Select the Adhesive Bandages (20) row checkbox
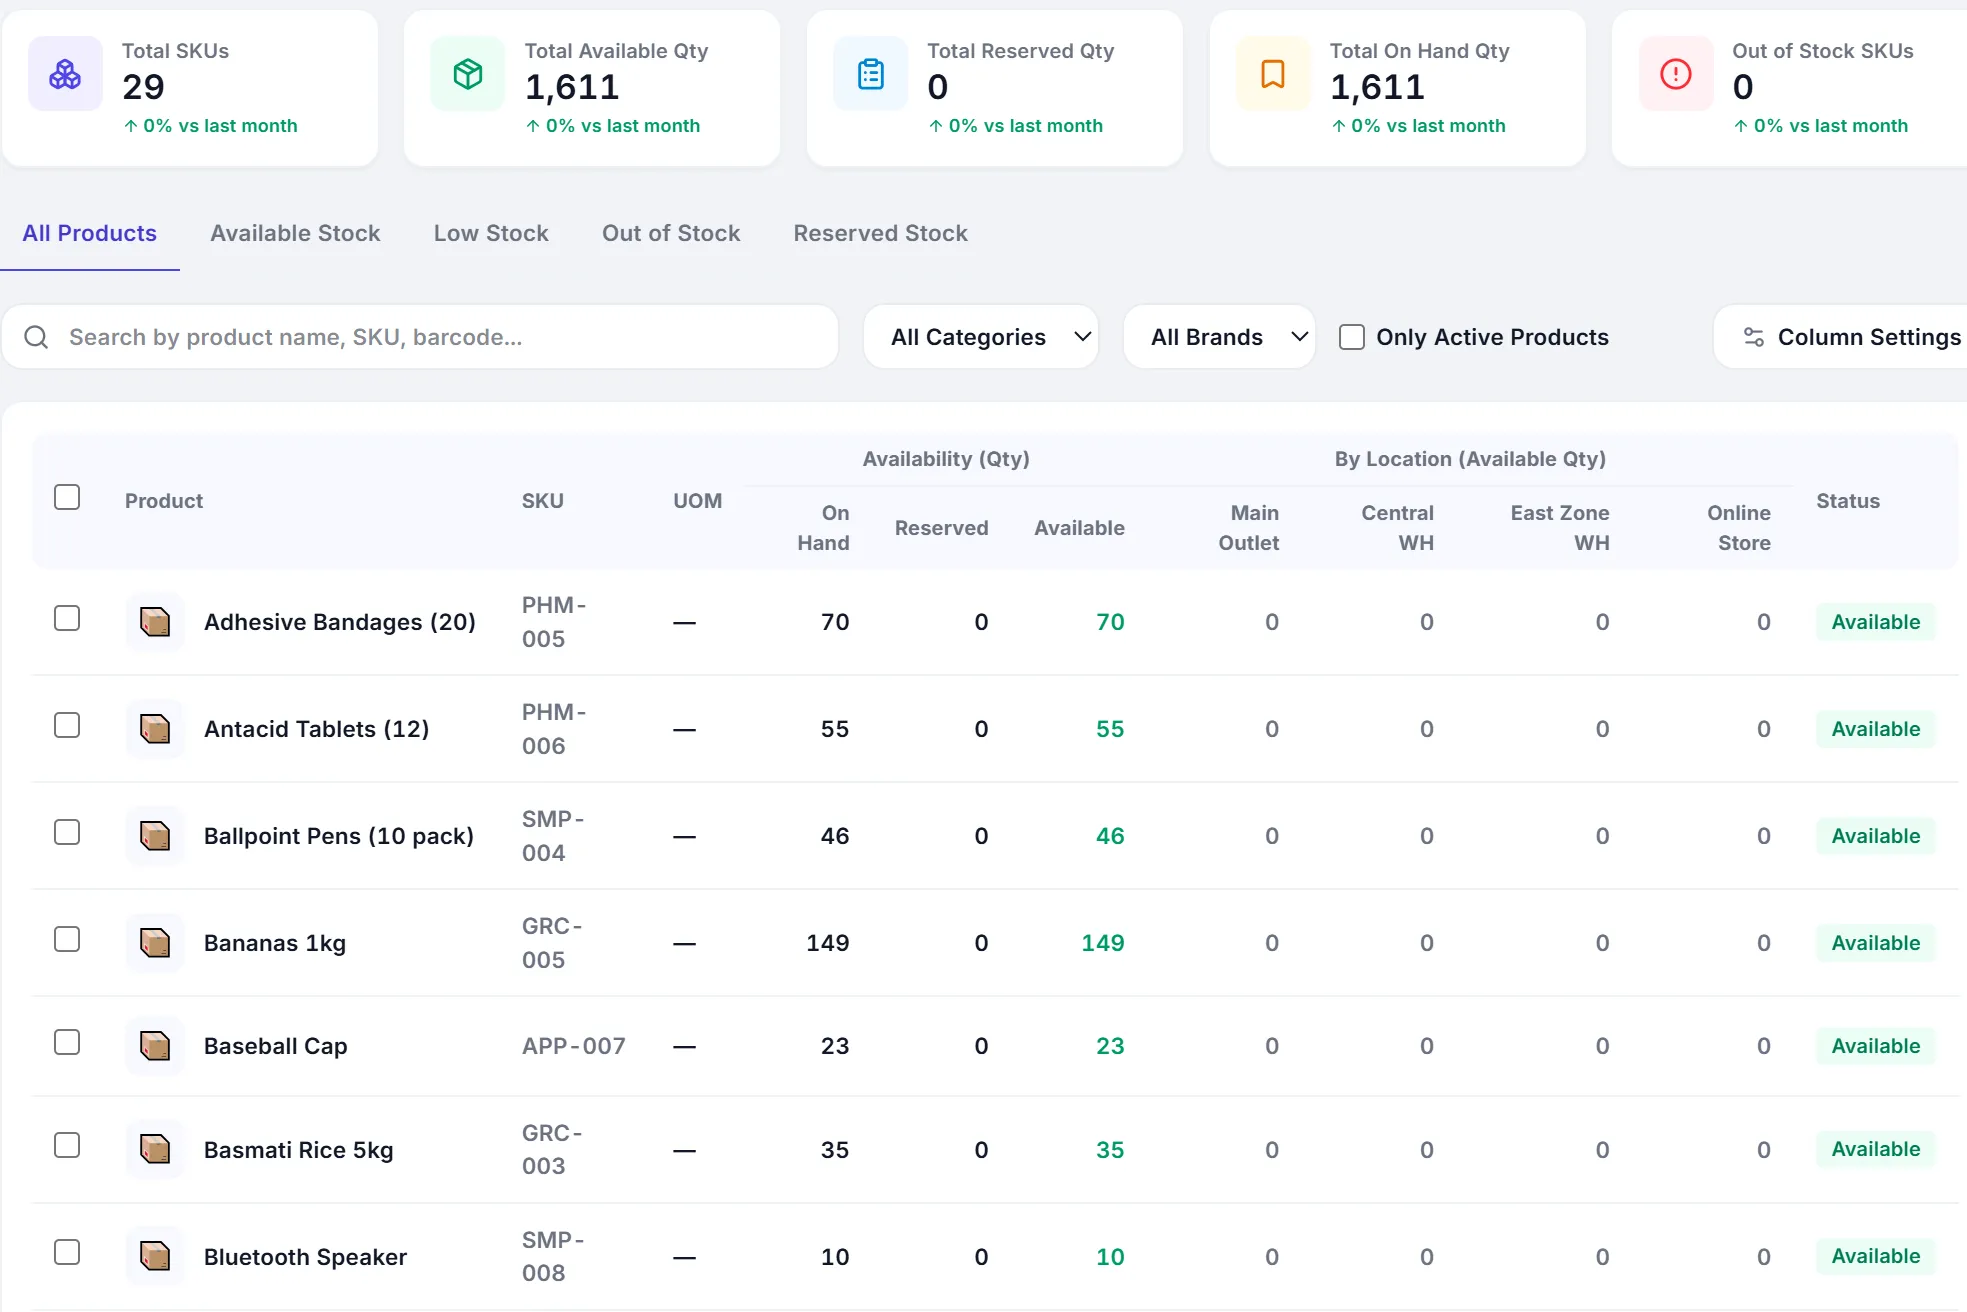Image resolution: width=1967 pixels, height=1312 pixels. (x=67, y=618)
